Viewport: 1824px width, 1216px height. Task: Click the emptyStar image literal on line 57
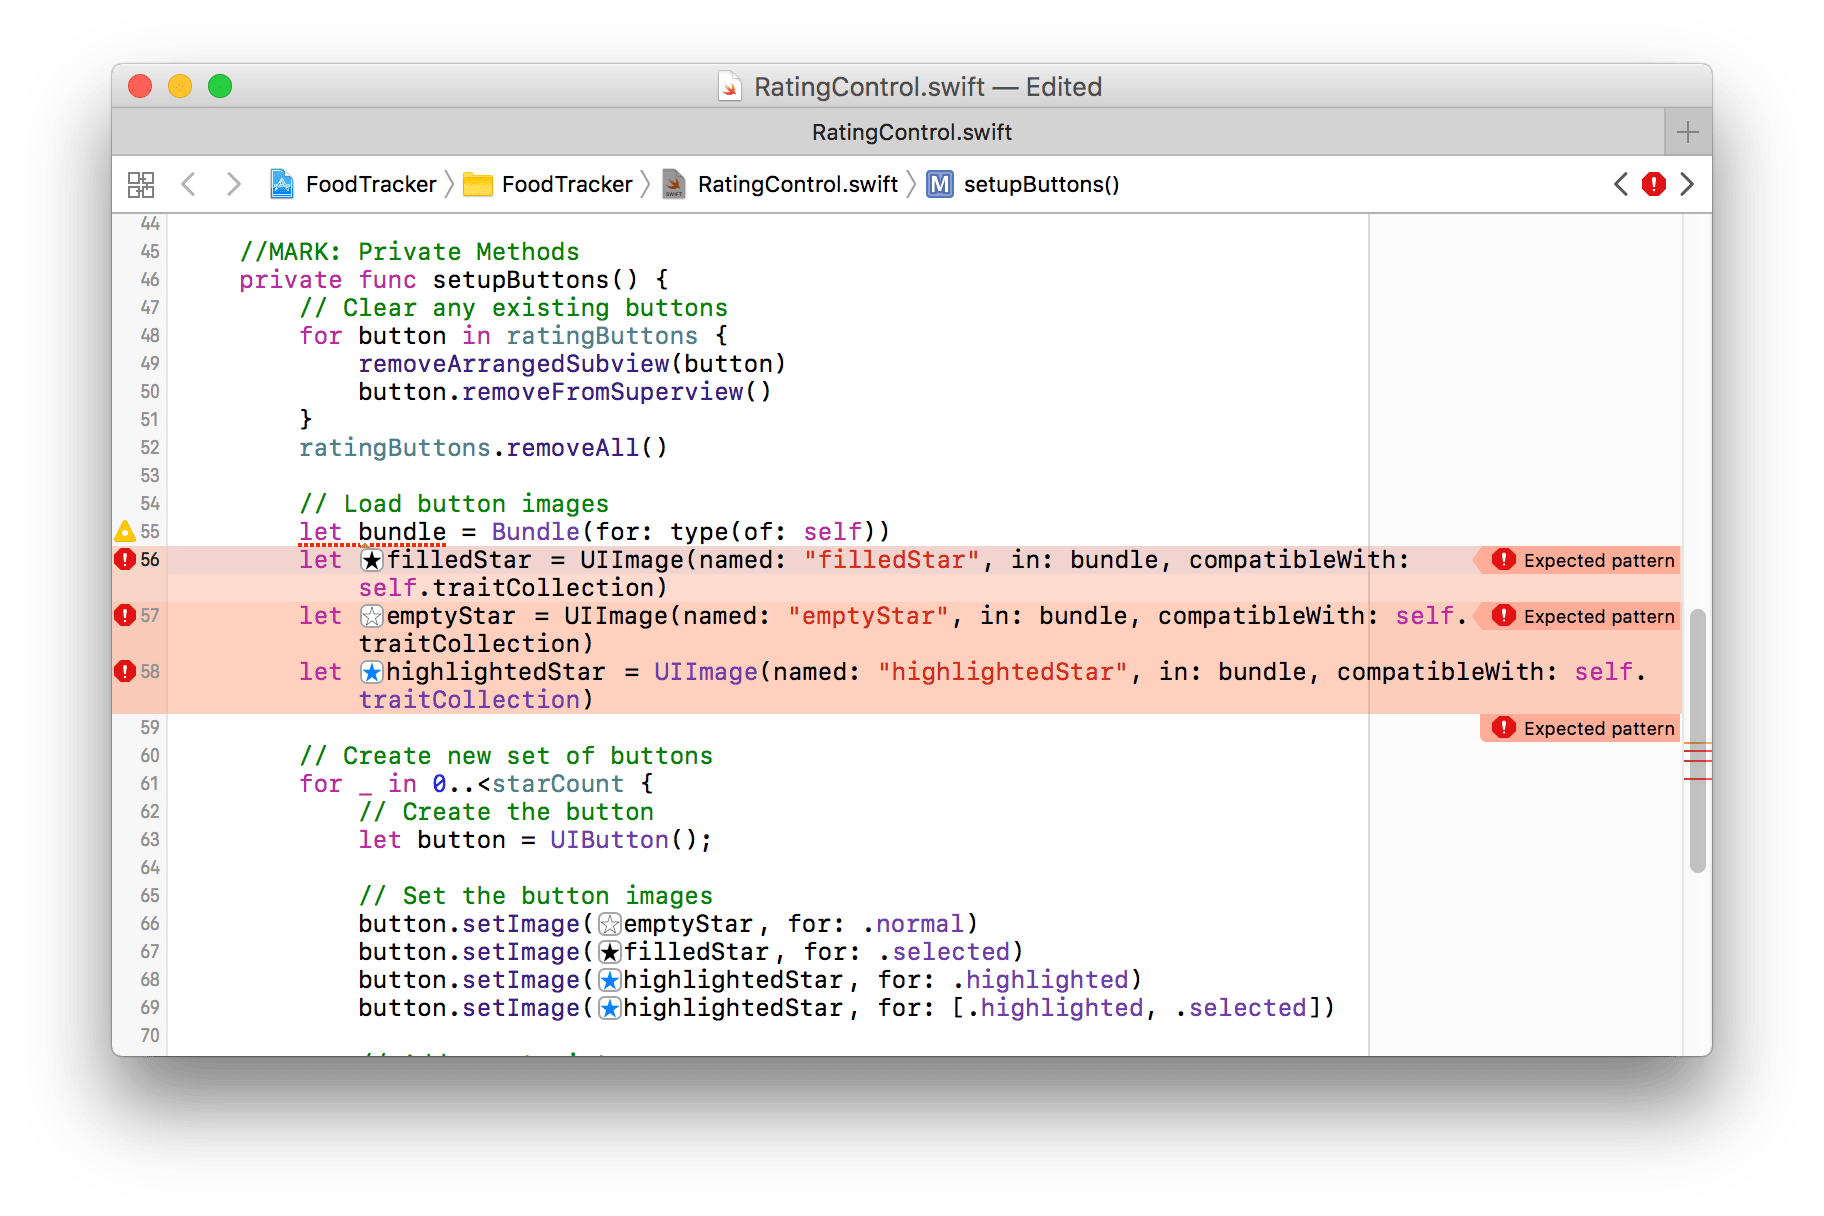click(371, 615)
